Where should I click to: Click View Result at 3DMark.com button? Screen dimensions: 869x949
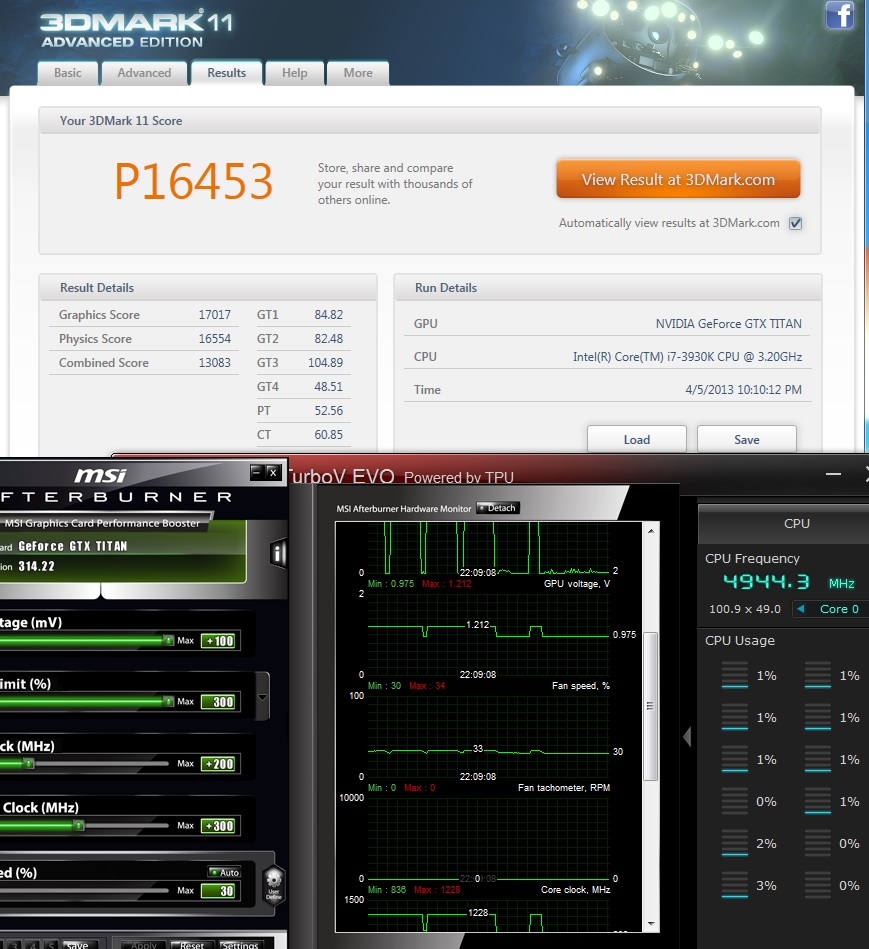coord(678,179)
